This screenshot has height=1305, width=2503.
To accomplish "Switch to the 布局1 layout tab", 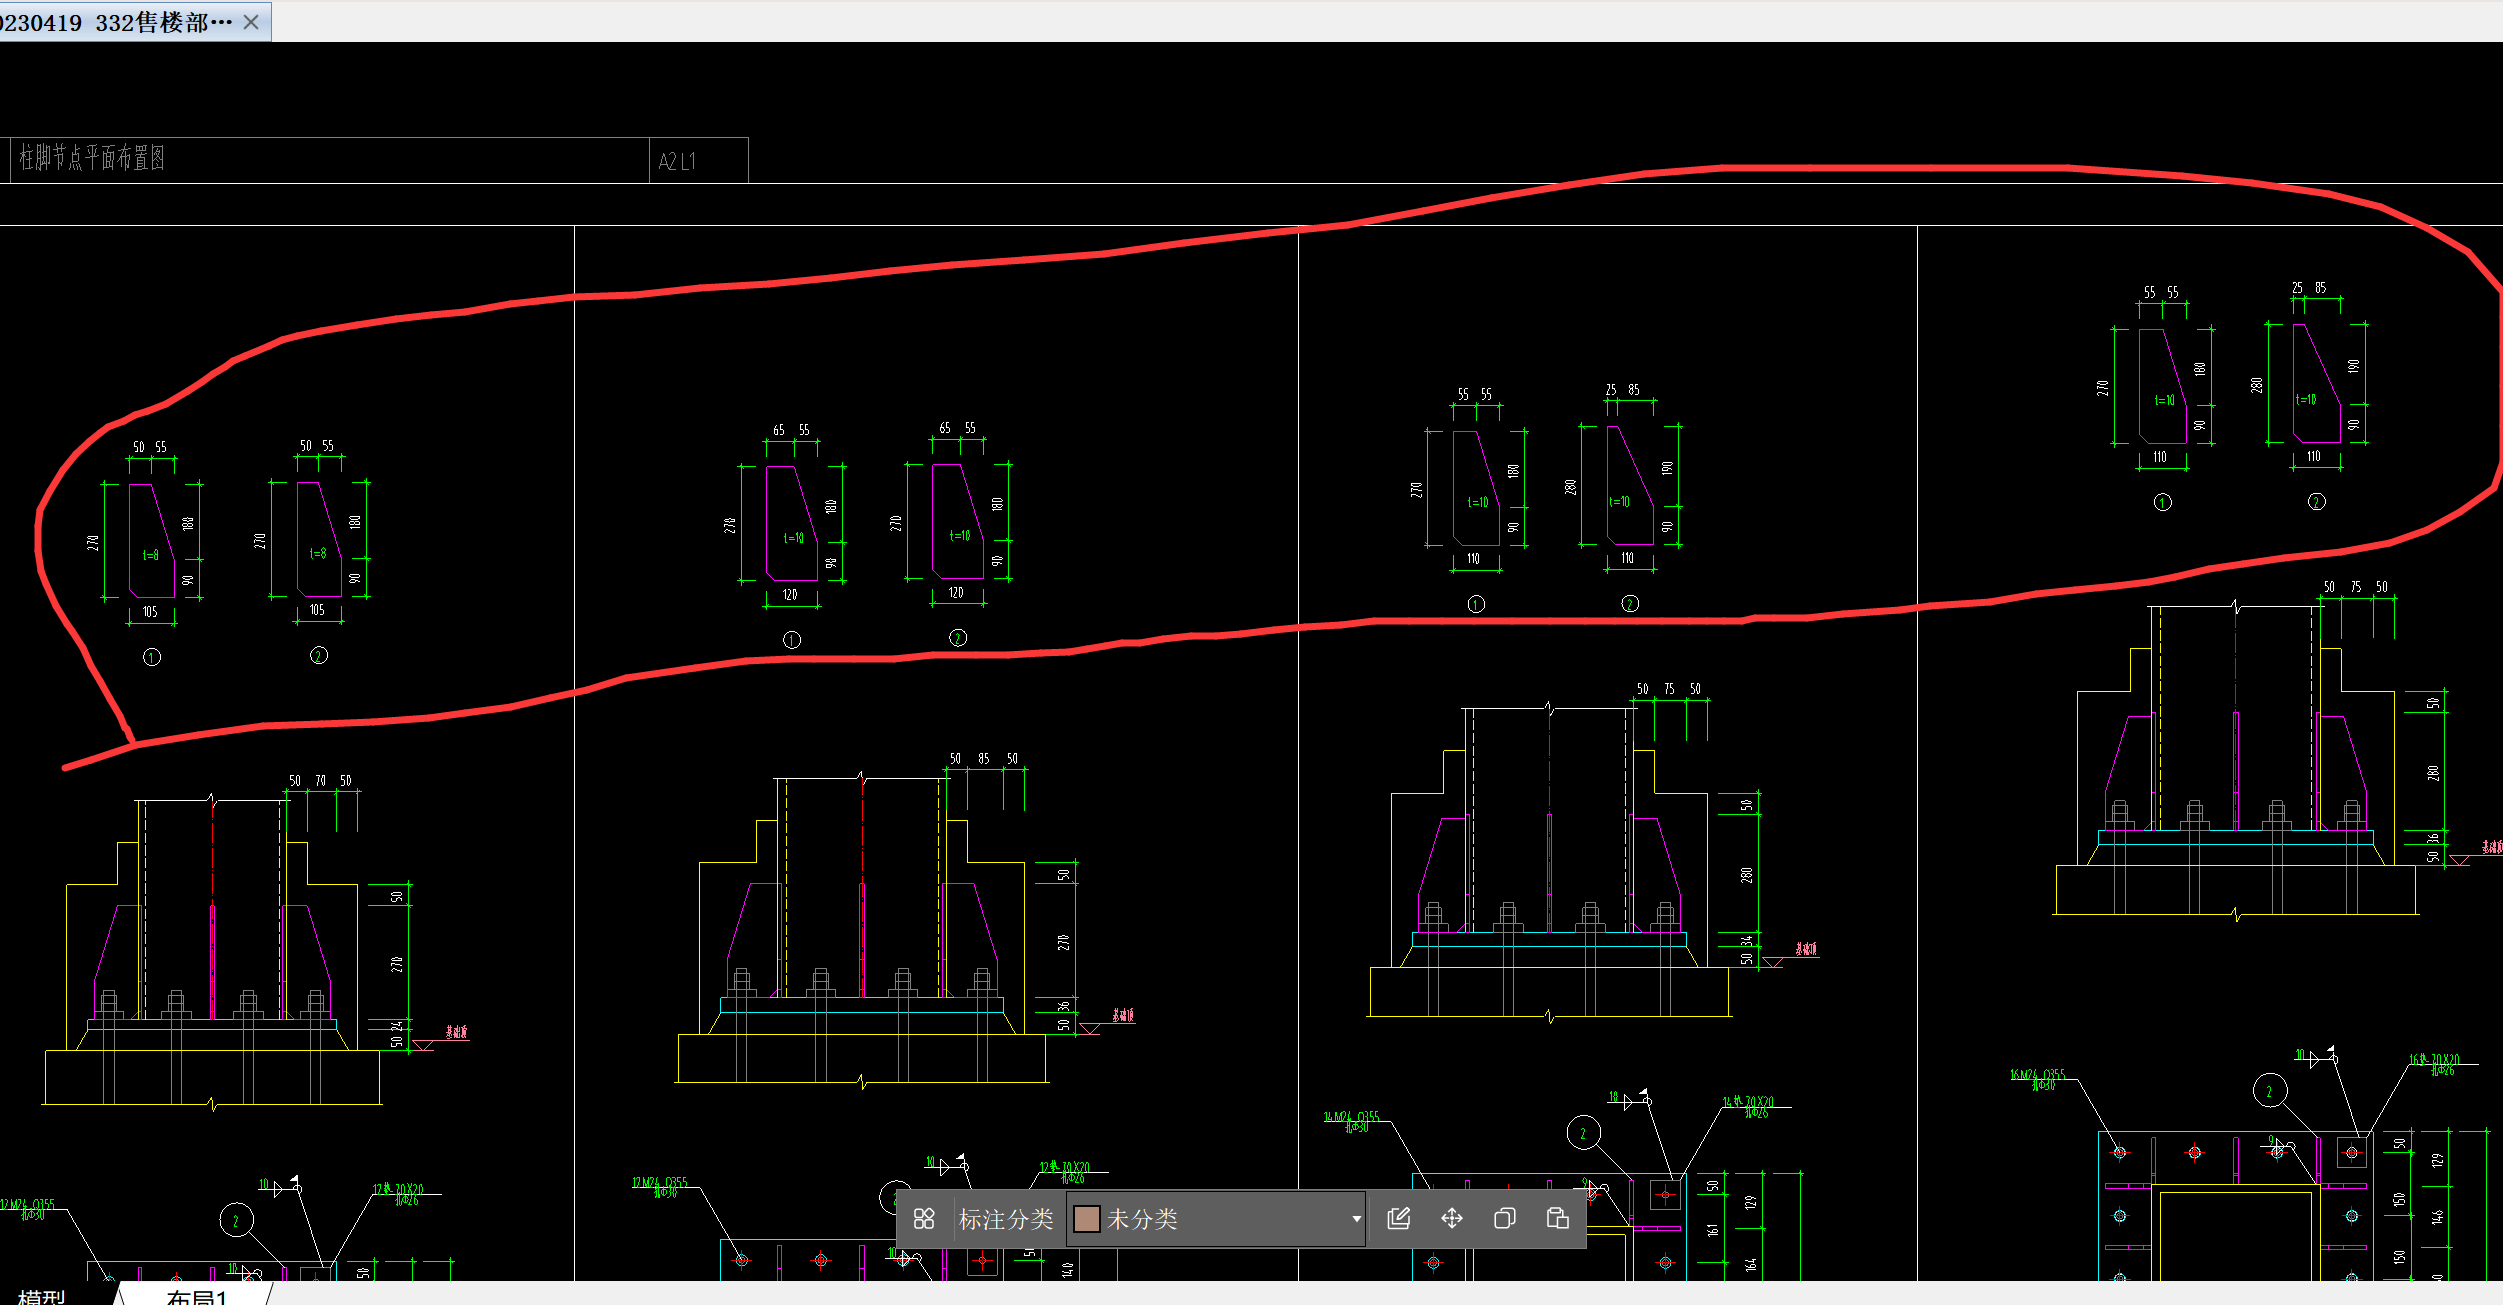I will 197,1296.
